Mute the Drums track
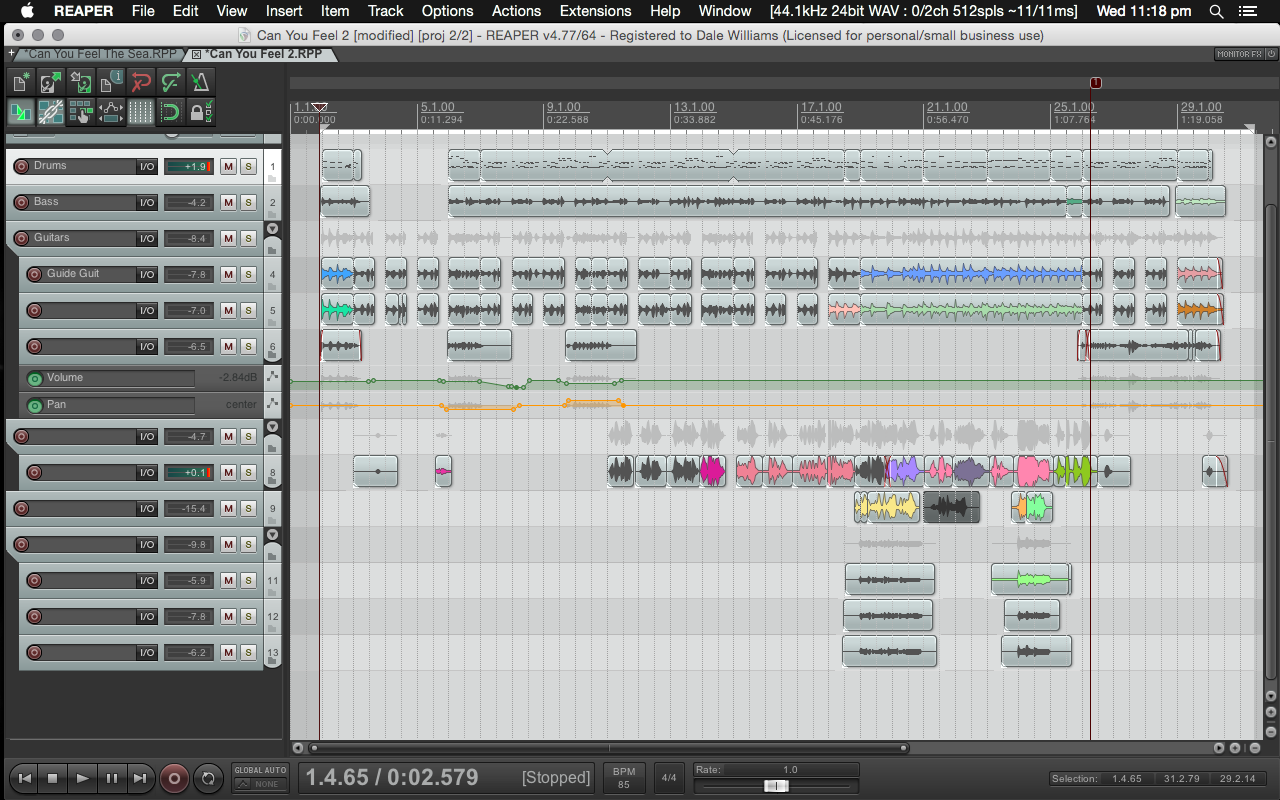Screen dimensions: 1280x800 pyautogui.click(x=228, y=166)
